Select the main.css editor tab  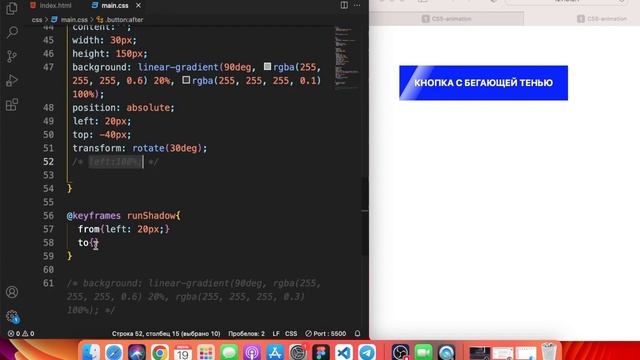pos(110,5)
